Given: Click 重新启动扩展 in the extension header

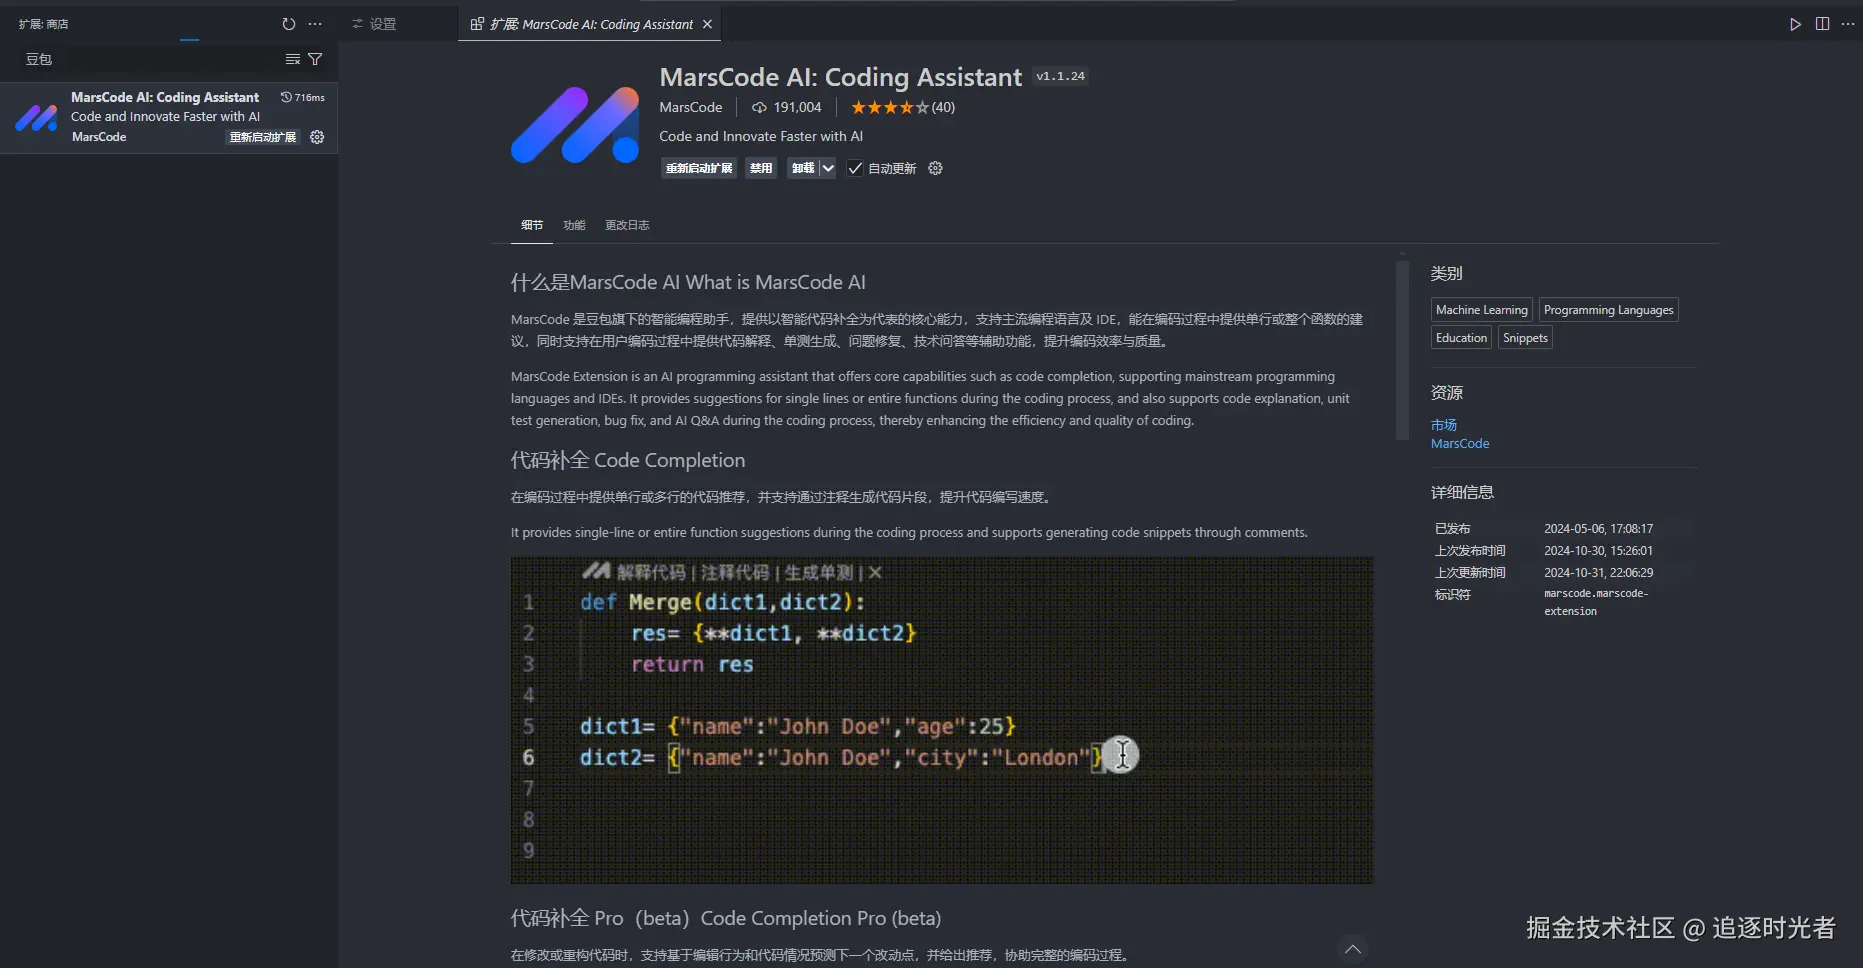Looking at the screenshot, I should coord(699,168).
